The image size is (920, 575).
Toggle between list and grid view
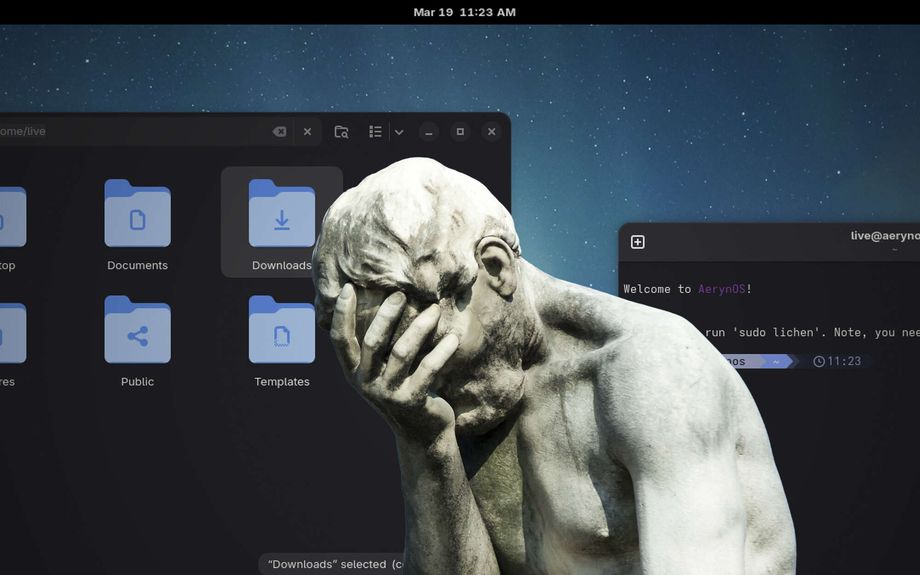coord(375,132)
